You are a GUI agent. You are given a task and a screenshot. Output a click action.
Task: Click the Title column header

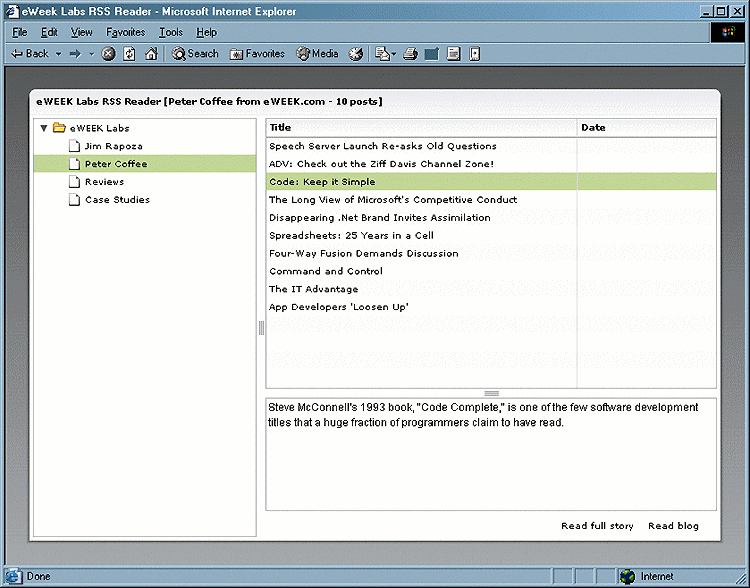(421, 128)
